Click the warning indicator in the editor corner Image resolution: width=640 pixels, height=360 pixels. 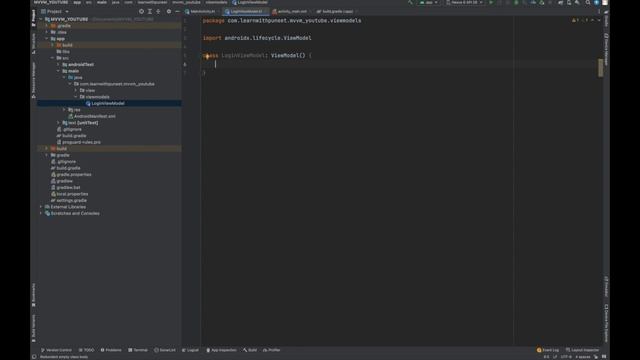click(576, 20)
